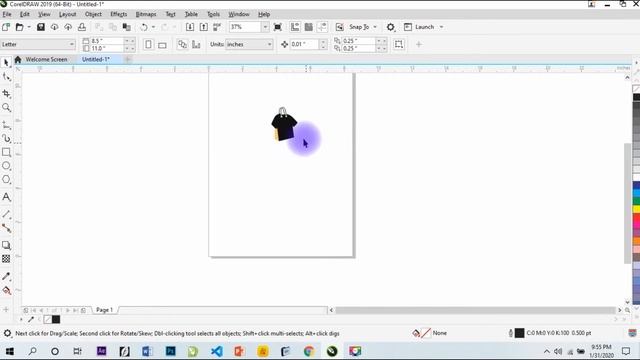Screen dimensions: 640x360
Task: Open the Bitmaps menu
Action: point(146,14)
